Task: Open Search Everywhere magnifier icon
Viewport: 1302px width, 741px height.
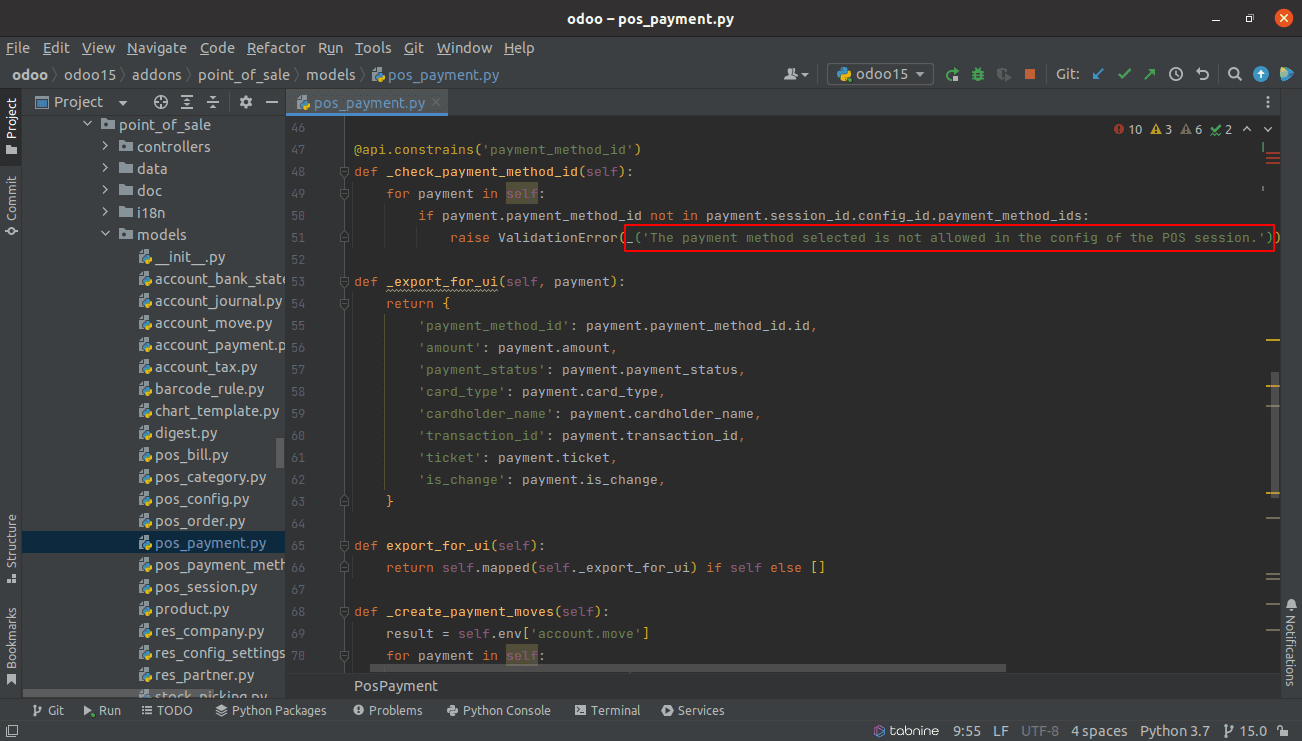Action: click(x=1235, y=74)
